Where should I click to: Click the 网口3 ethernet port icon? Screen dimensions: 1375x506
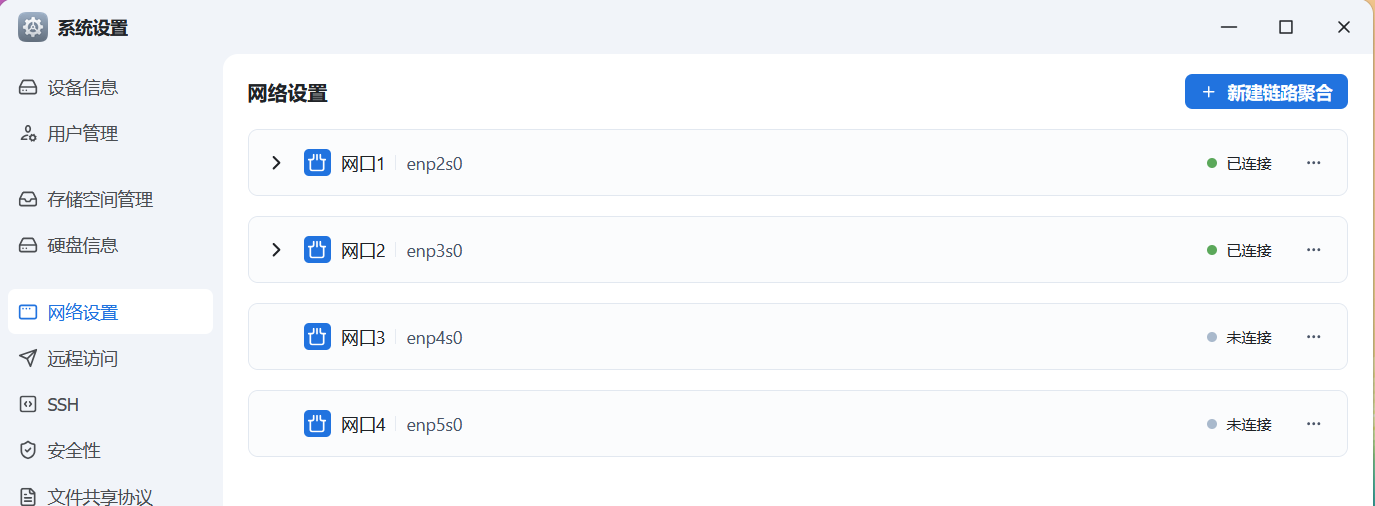coord(317,337)
